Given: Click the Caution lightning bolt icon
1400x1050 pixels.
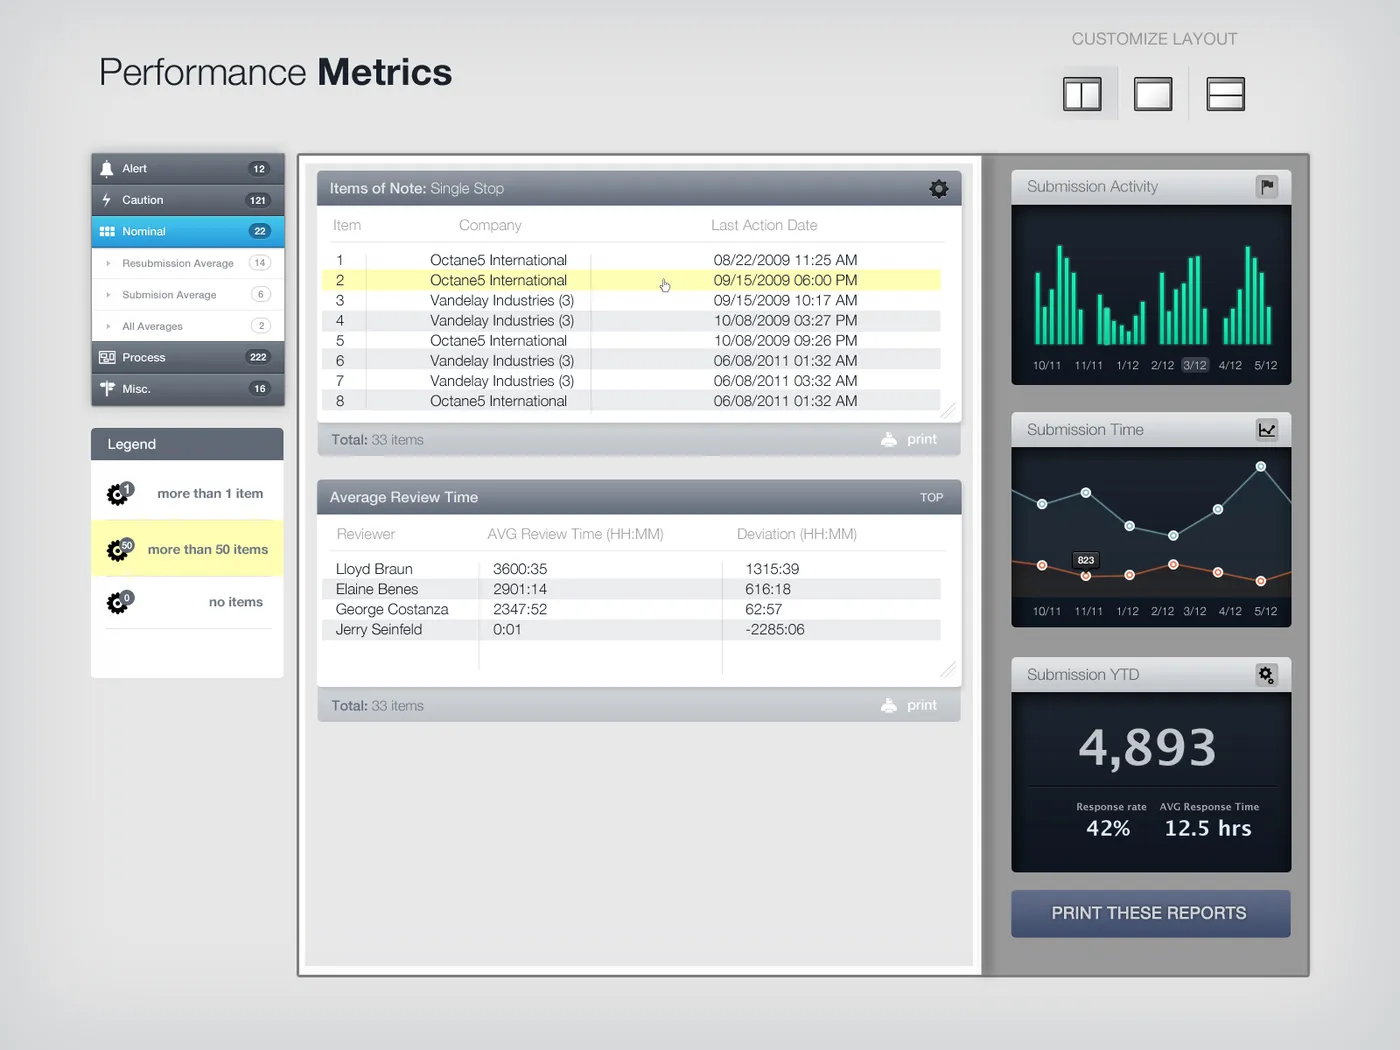Looking at the screenshot, I should tap(107, 200).
